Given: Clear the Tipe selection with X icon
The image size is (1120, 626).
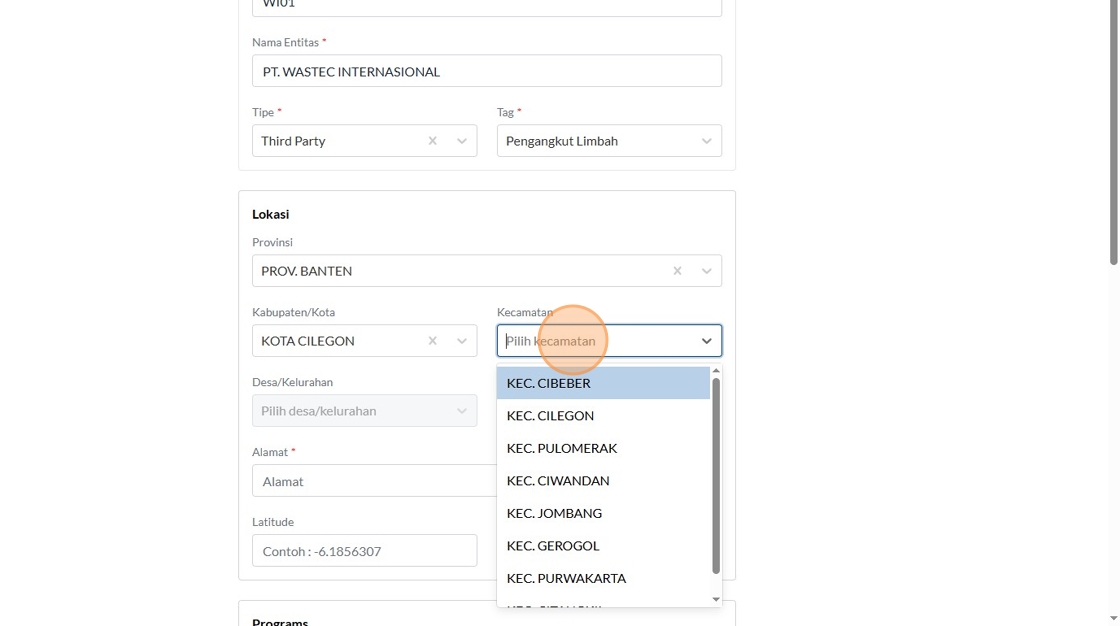Looking at the screenshot, I should pos(432,141).
